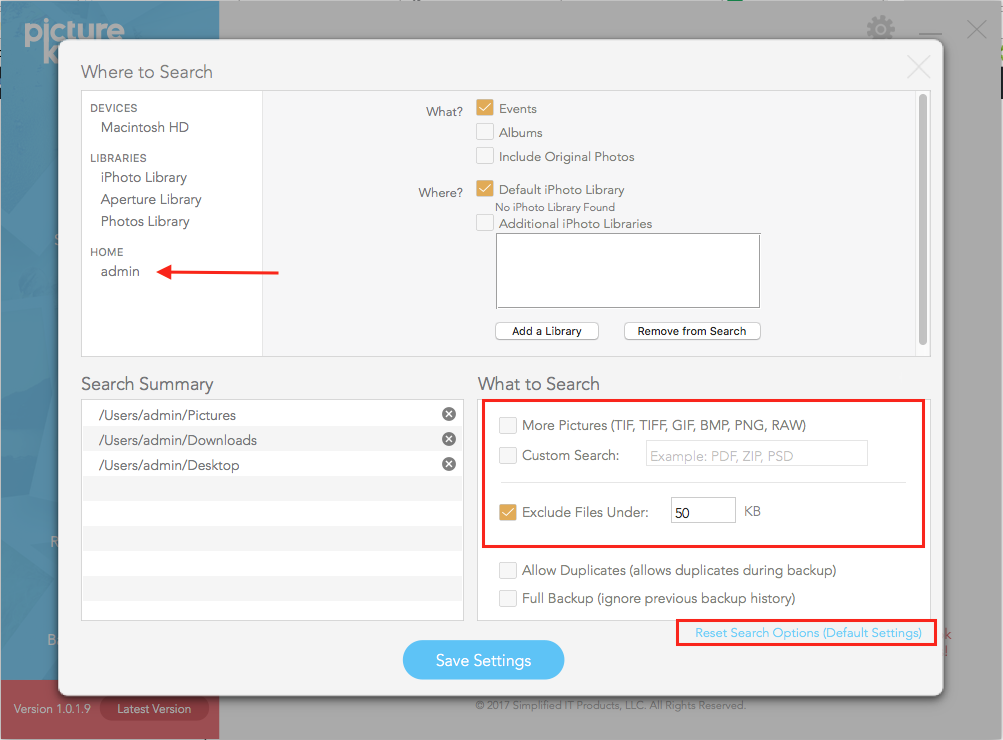1003x740 pixels.
Task: Select Macintosh HD in devices list
Action: pos(145,127)
